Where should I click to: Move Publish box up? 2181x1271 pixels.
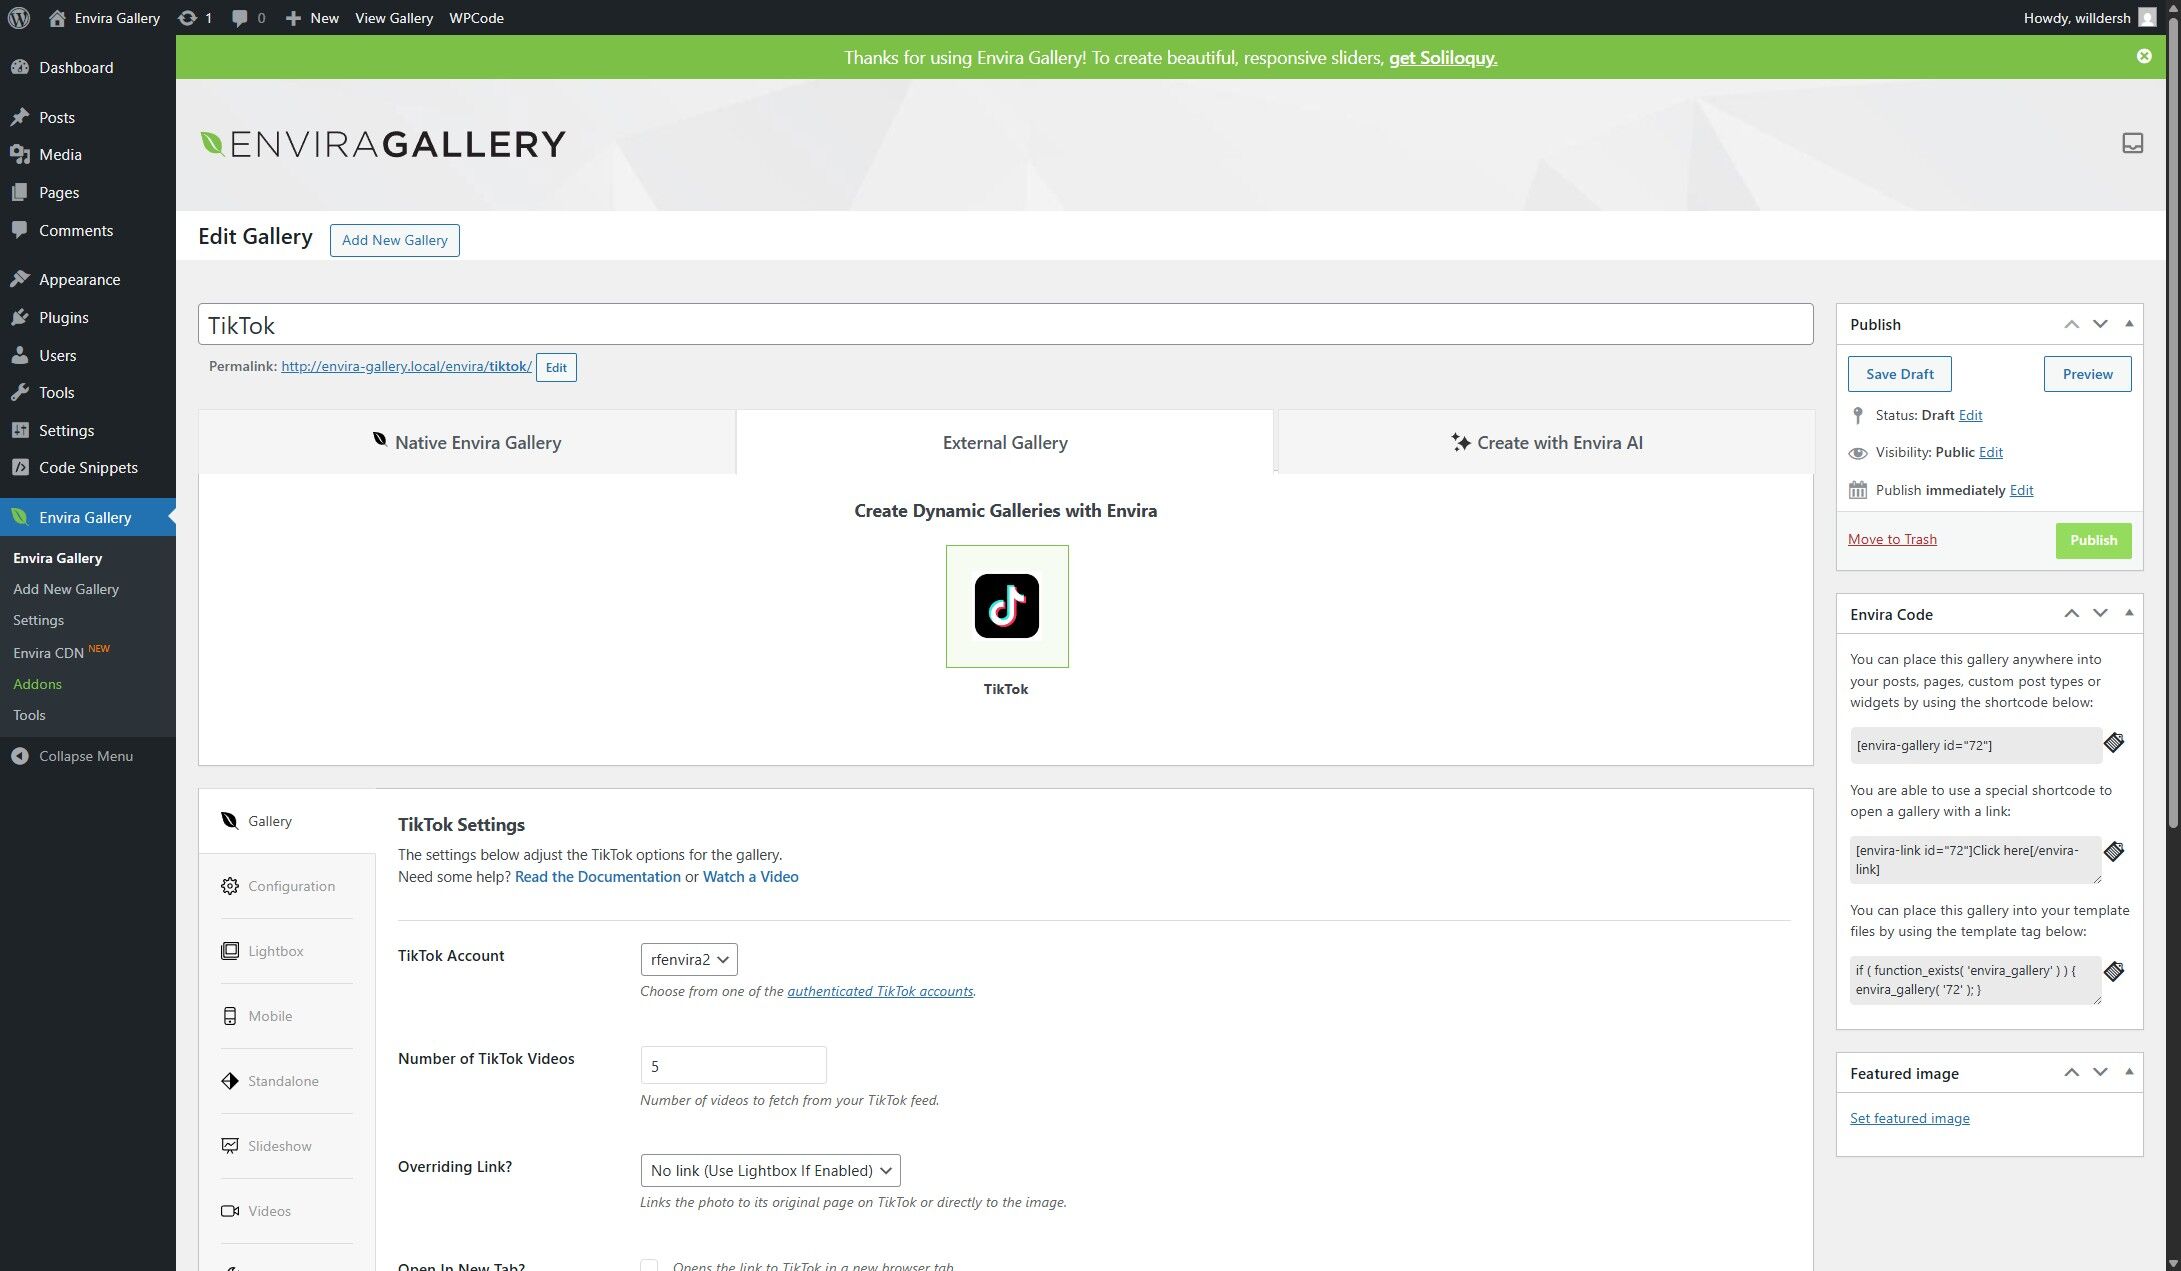(2071, 324)
